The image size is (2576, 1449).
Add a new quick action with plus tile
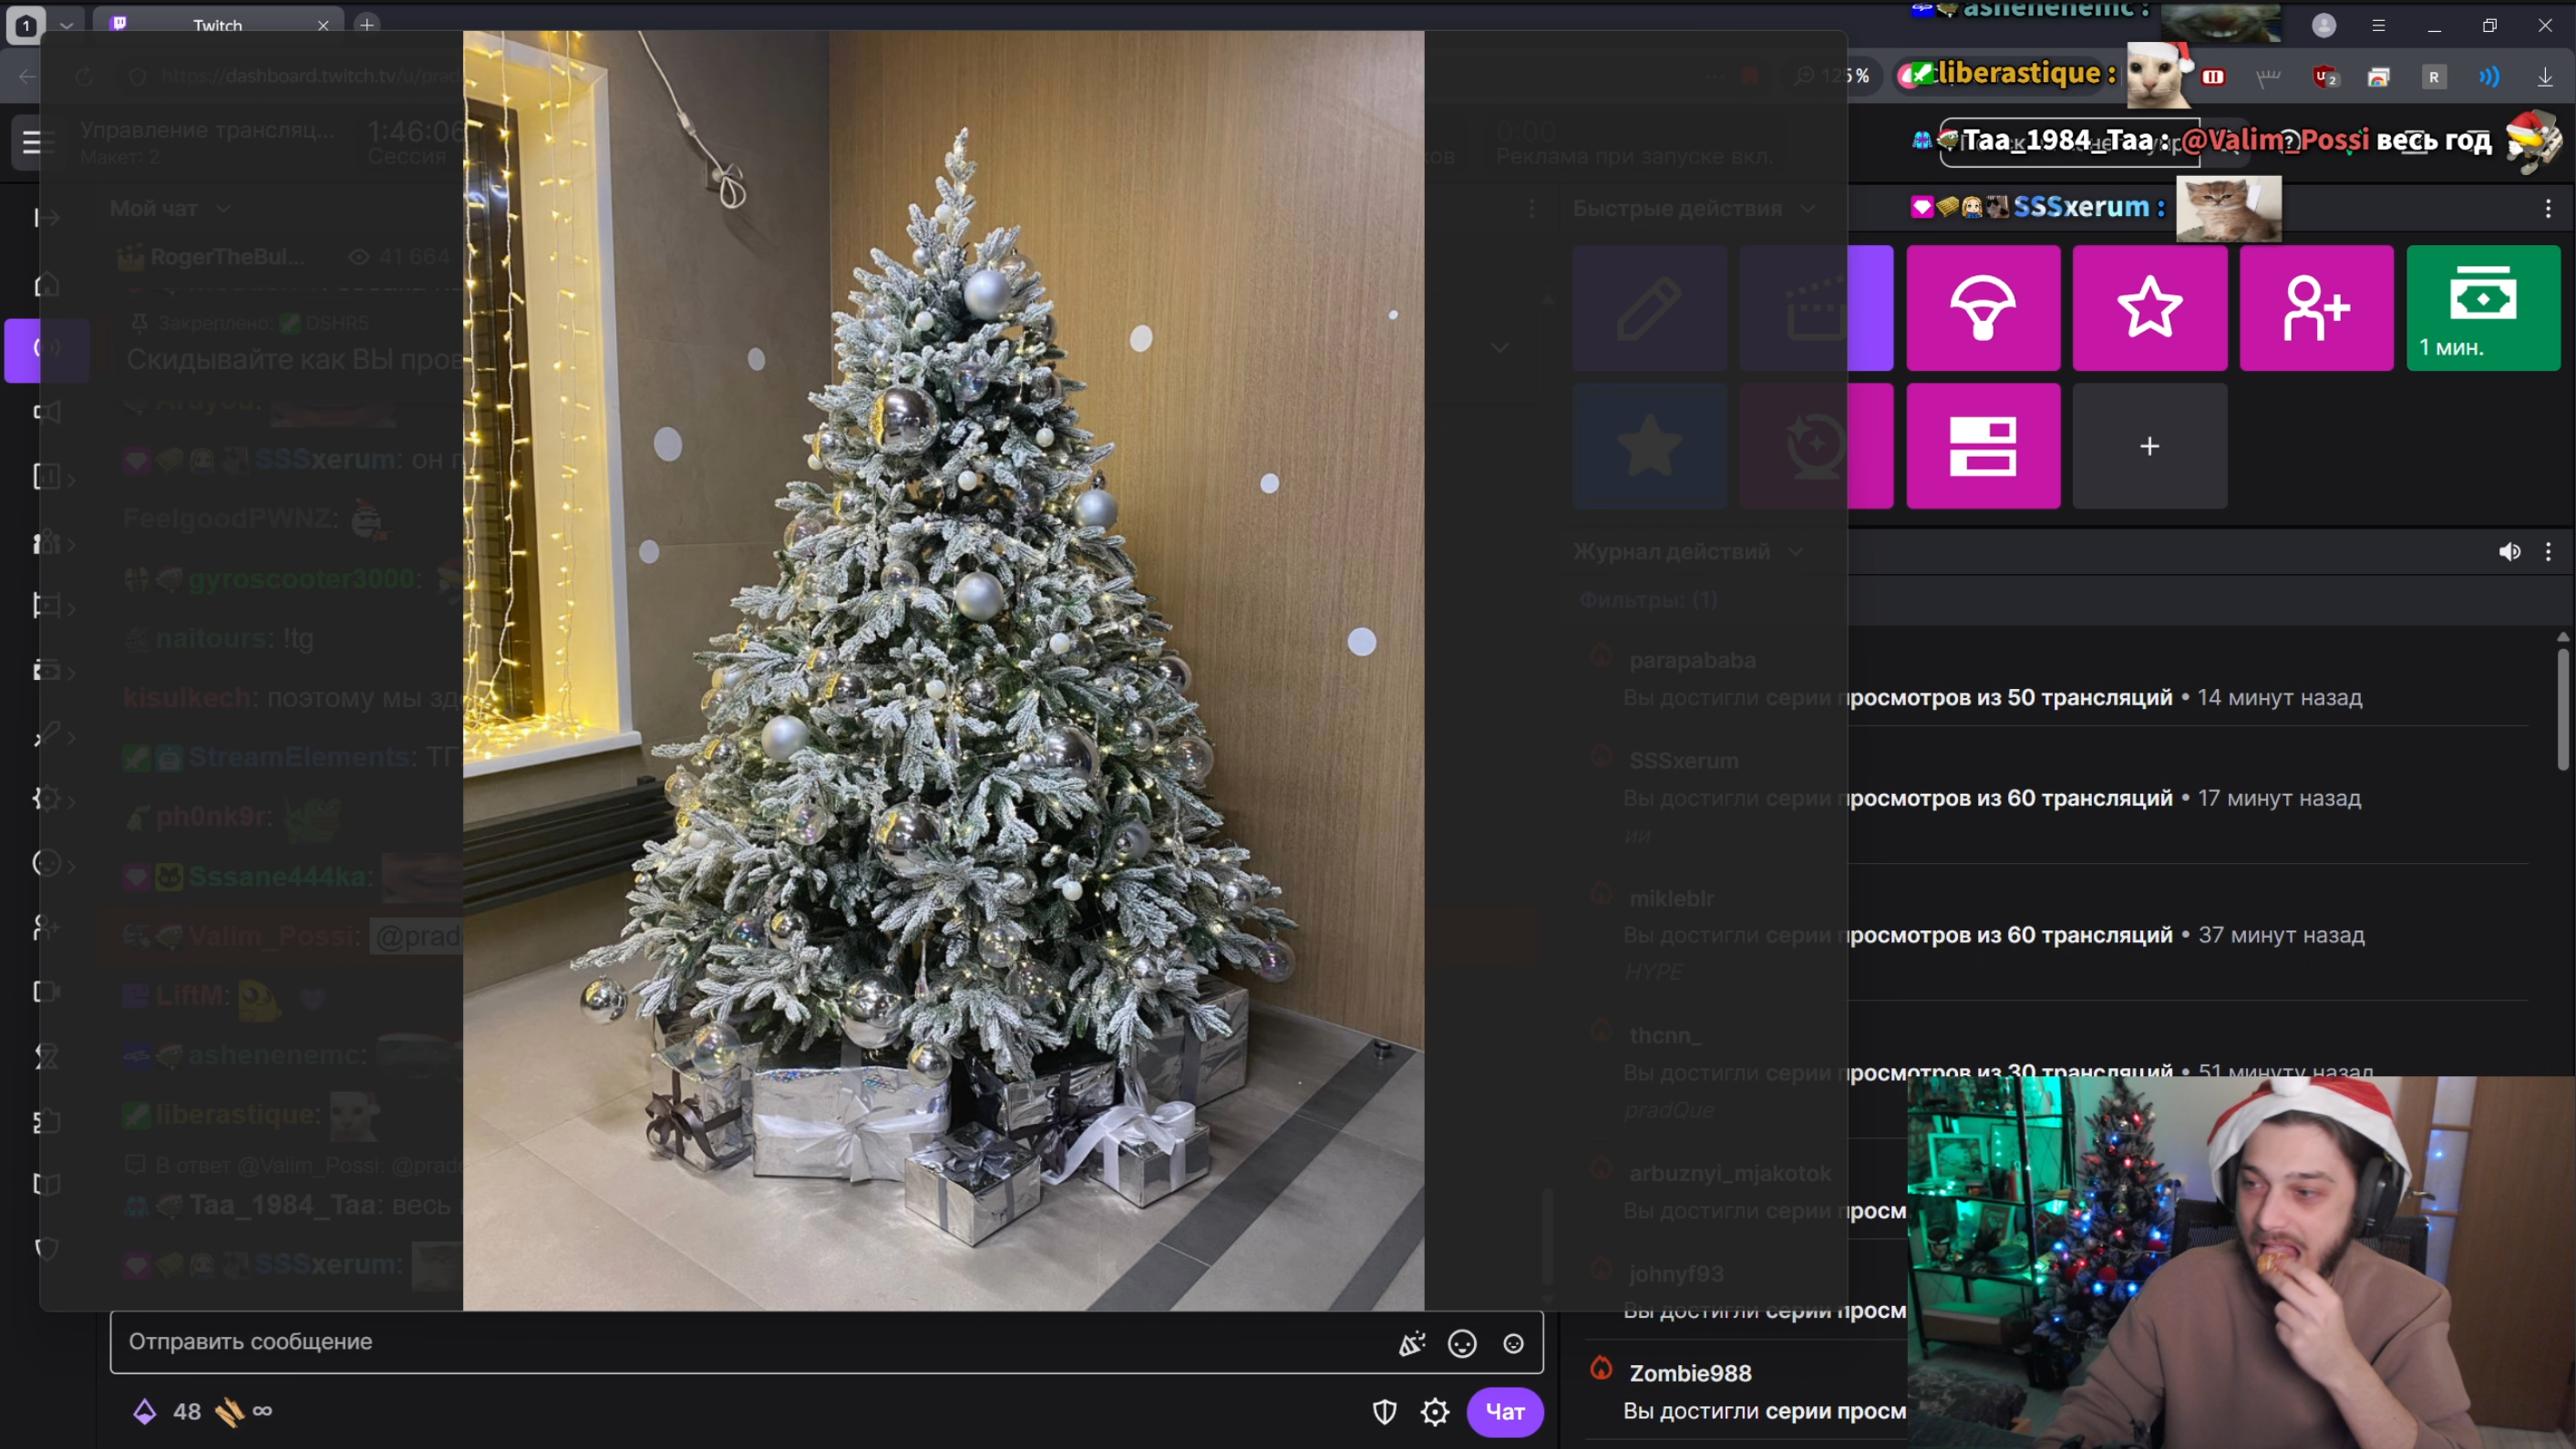tap(2149, 445)
